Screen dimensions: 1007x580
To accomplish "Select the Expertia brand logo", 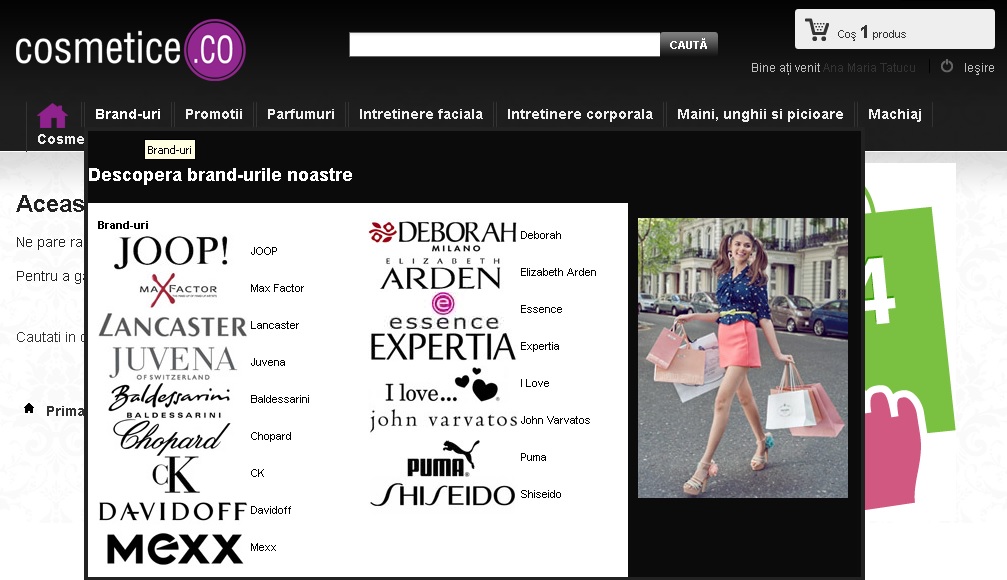I will tap(443, 347).
